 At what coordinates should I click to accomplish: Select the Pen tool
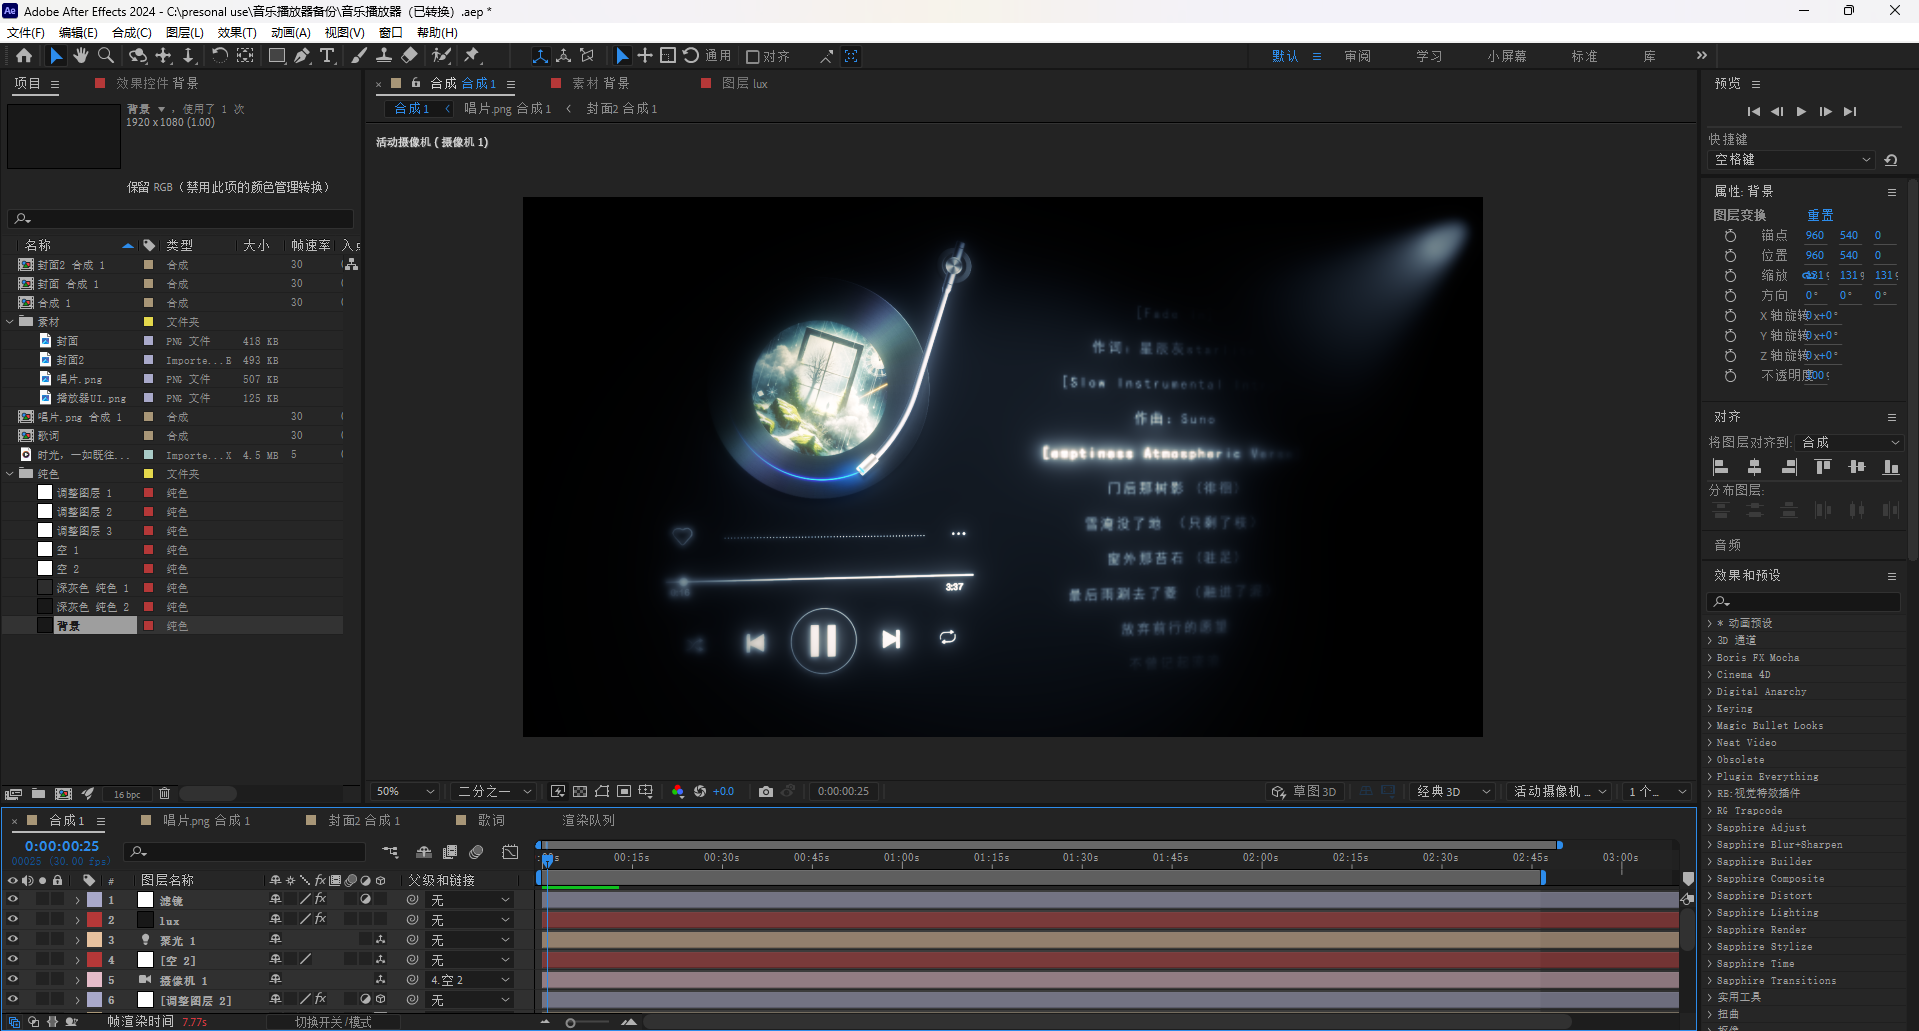point(302,56)
